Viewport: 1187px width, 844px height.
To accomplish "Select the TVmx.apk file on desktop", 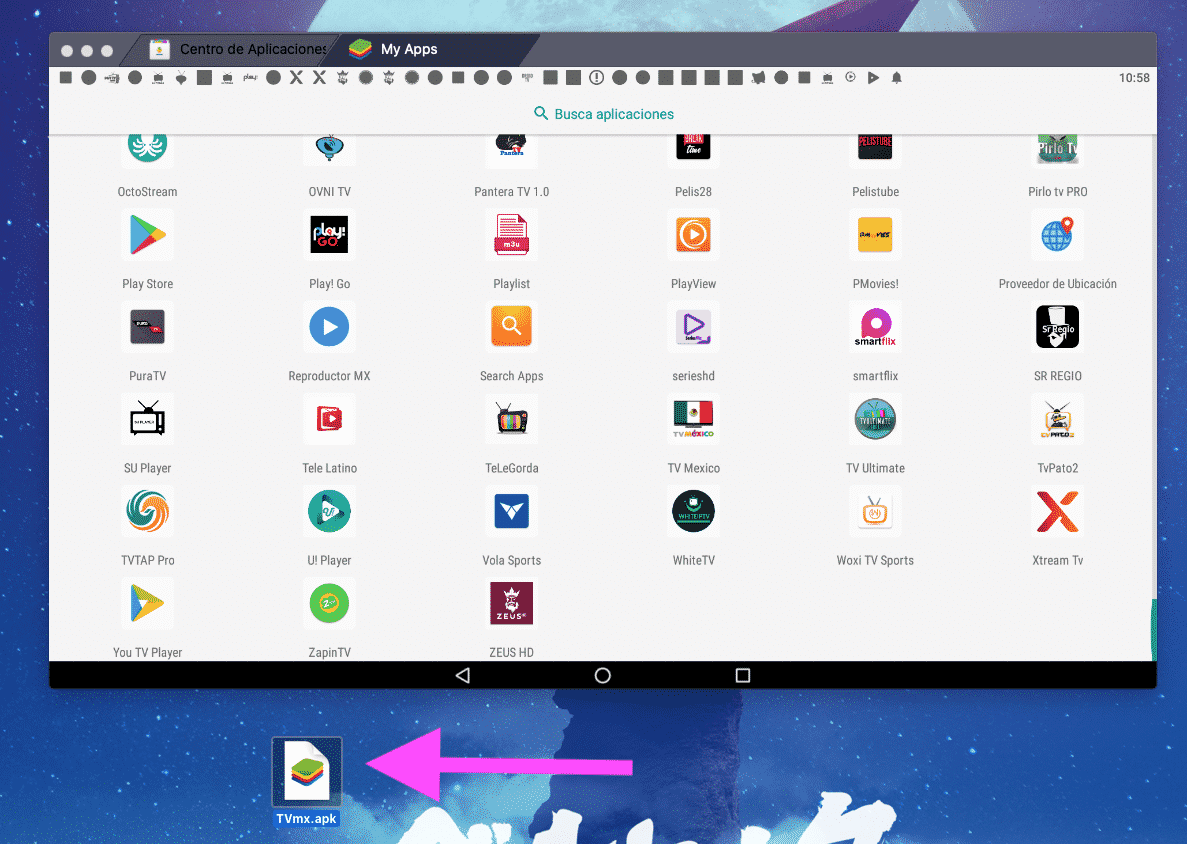I will [x=307, y=782].
